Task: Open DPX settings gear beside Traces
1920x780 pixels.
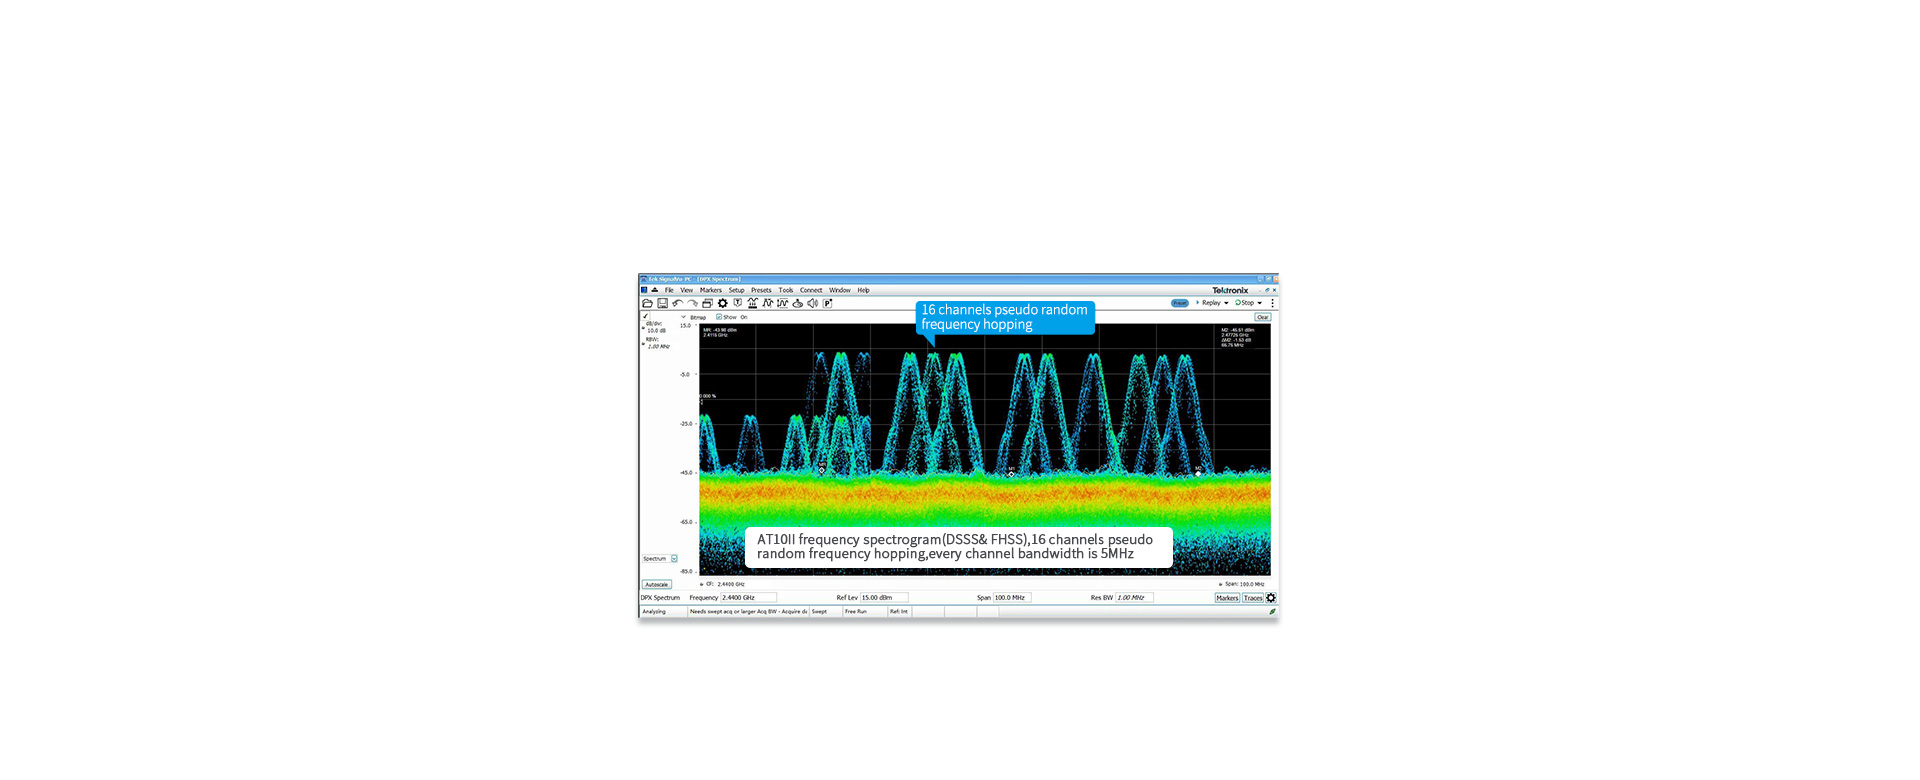Action: click(x=1271, y=598)
